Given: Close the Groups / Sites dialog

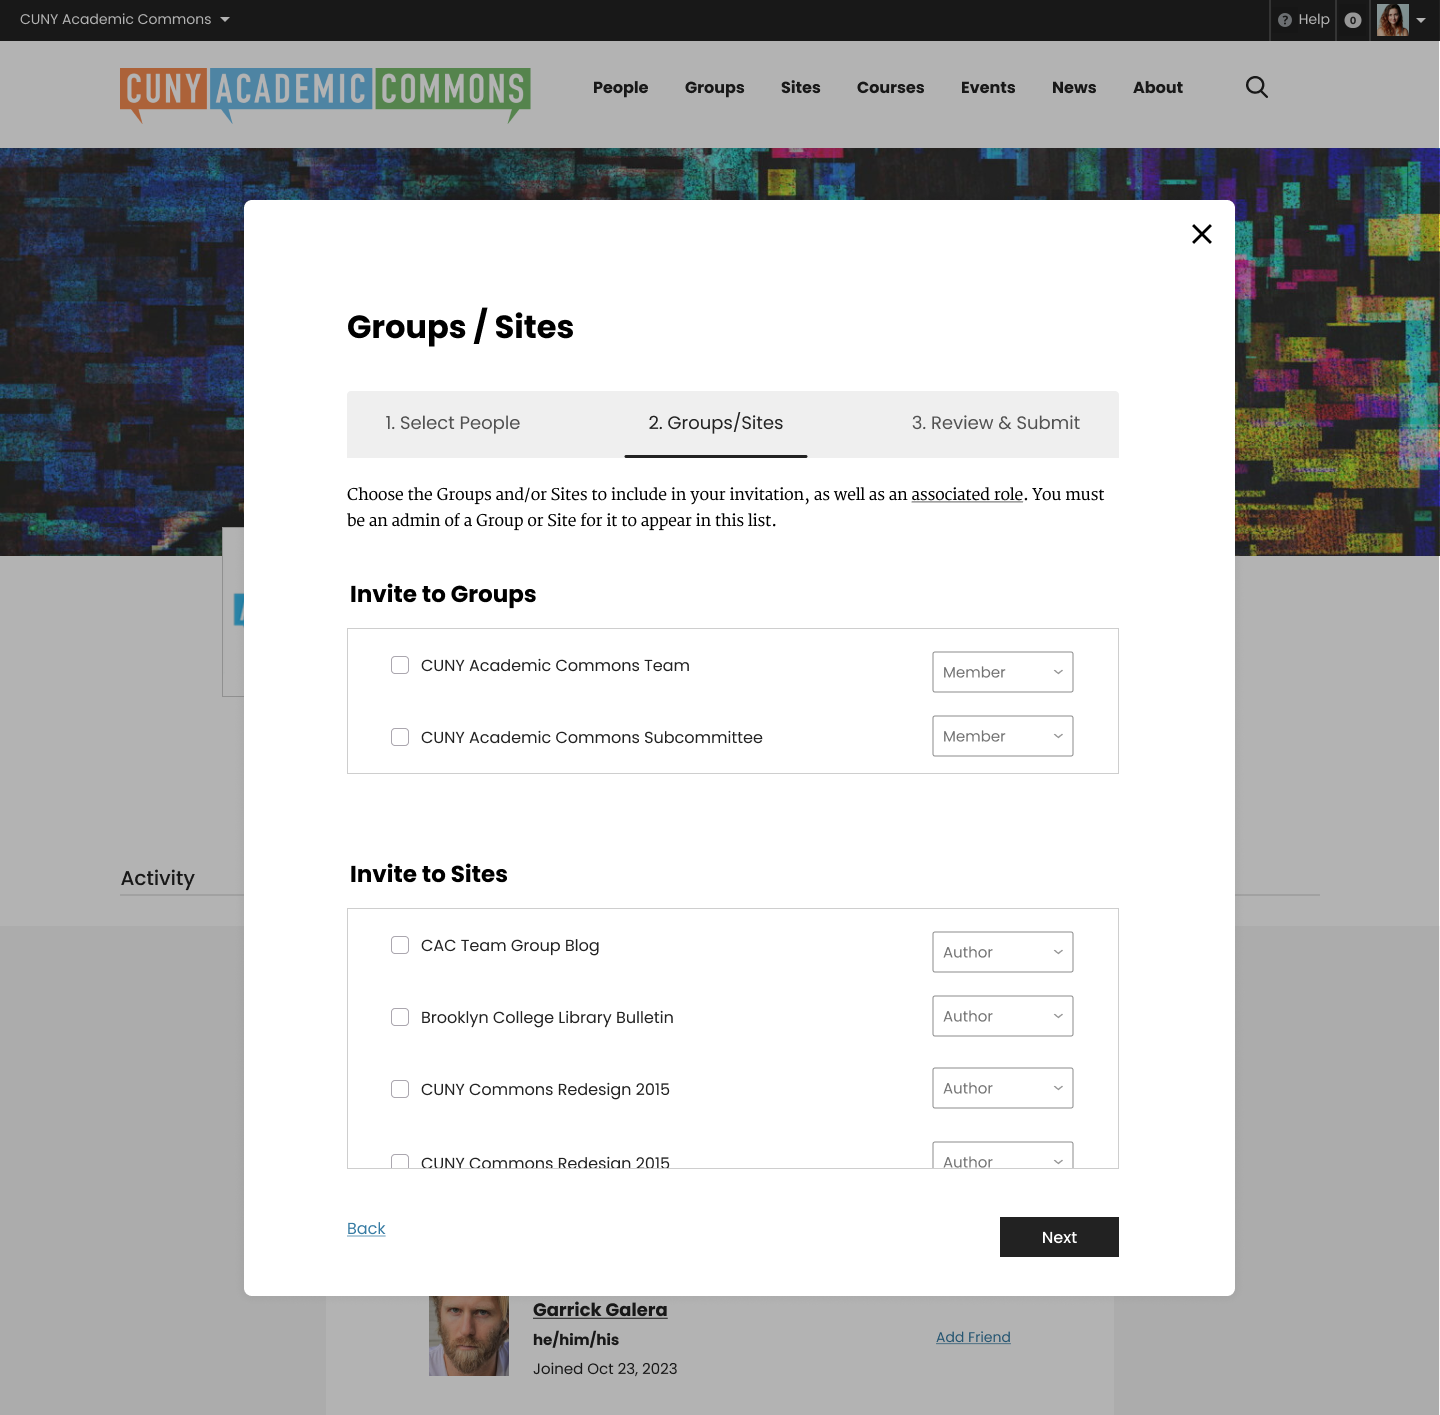Looking at the screenshot, I should coord(1202,234).
